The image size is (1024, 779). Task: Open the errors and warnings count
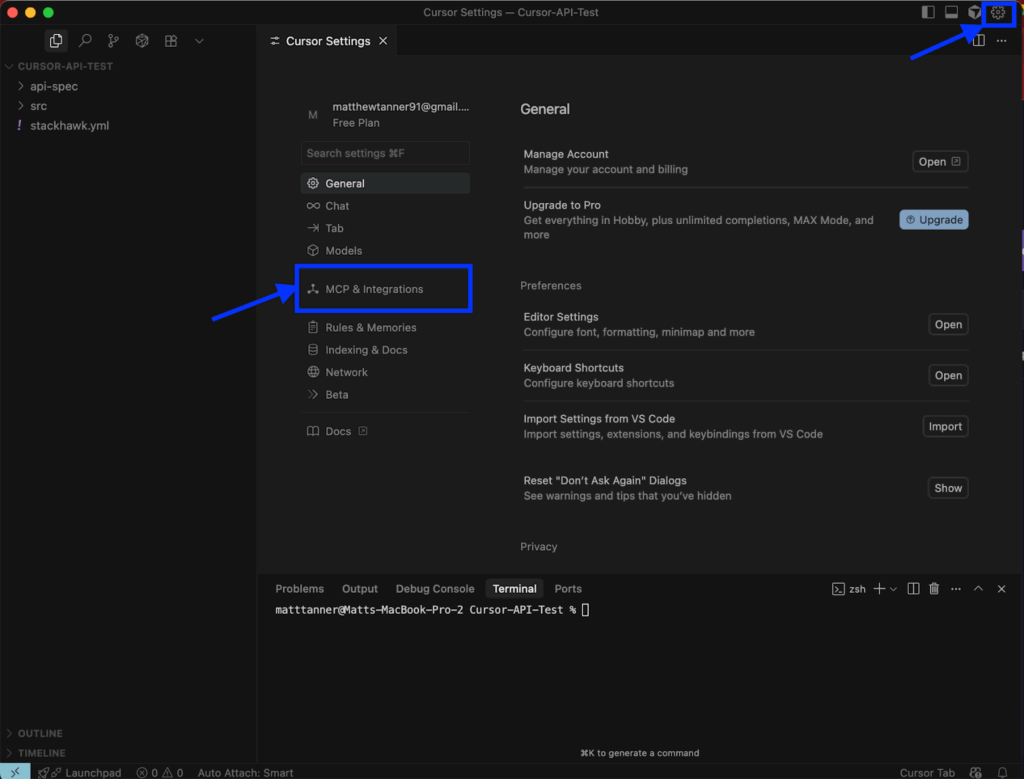(160, 772)
